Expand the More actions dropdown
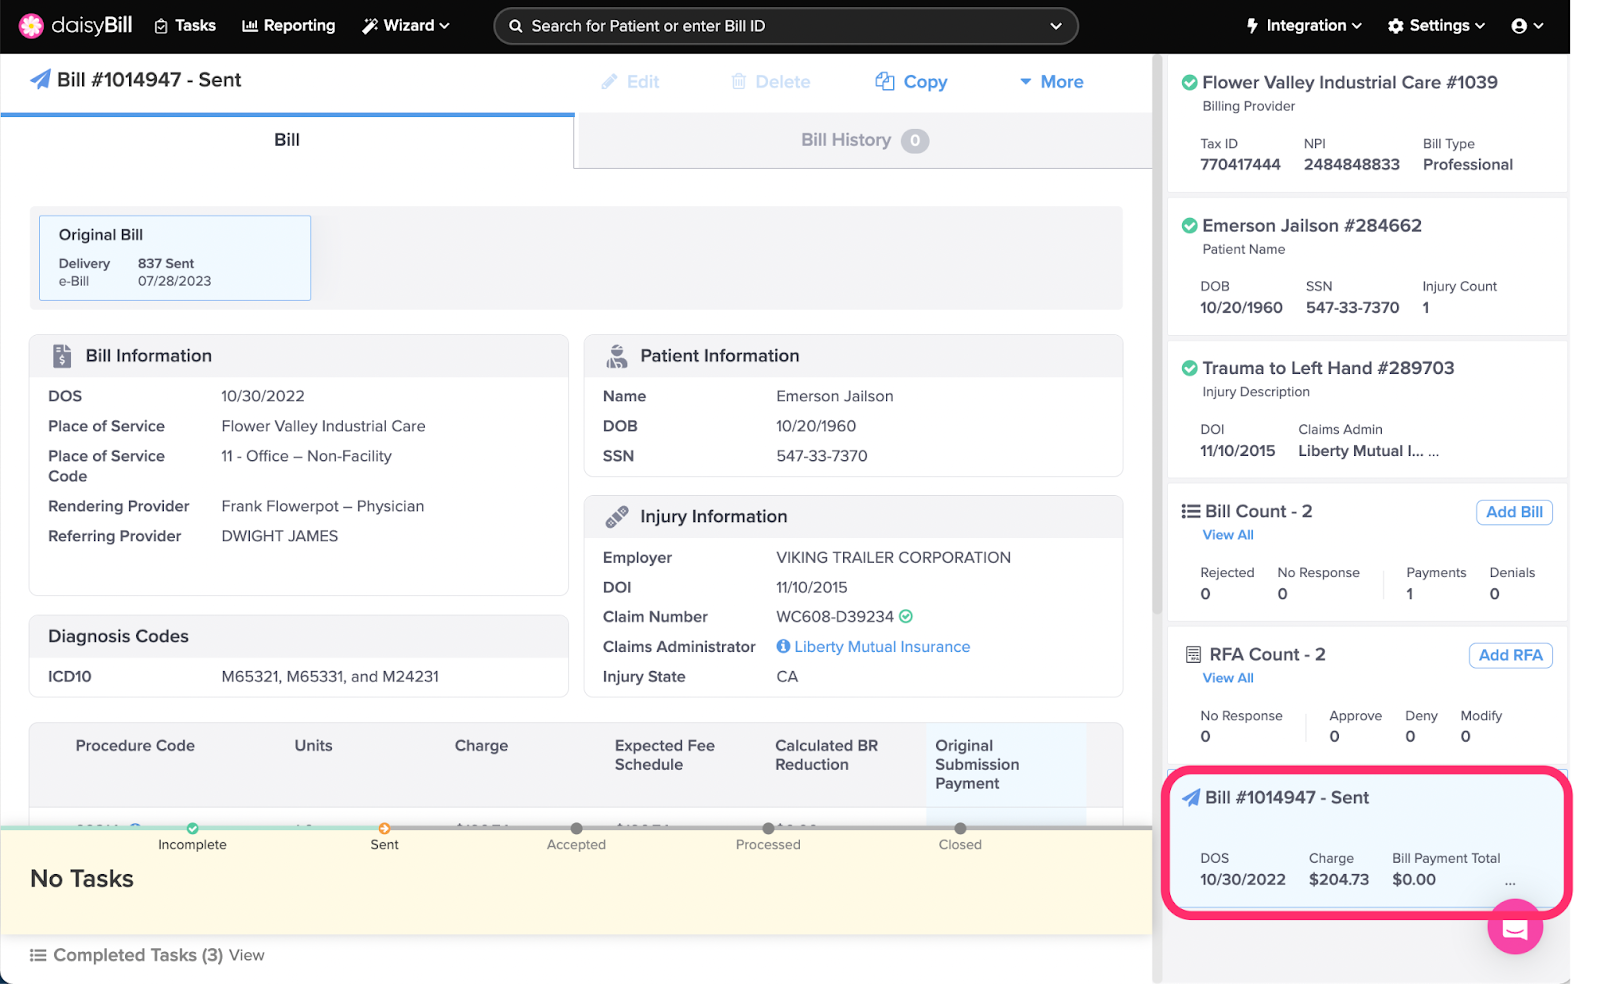 click(1051, 82)
